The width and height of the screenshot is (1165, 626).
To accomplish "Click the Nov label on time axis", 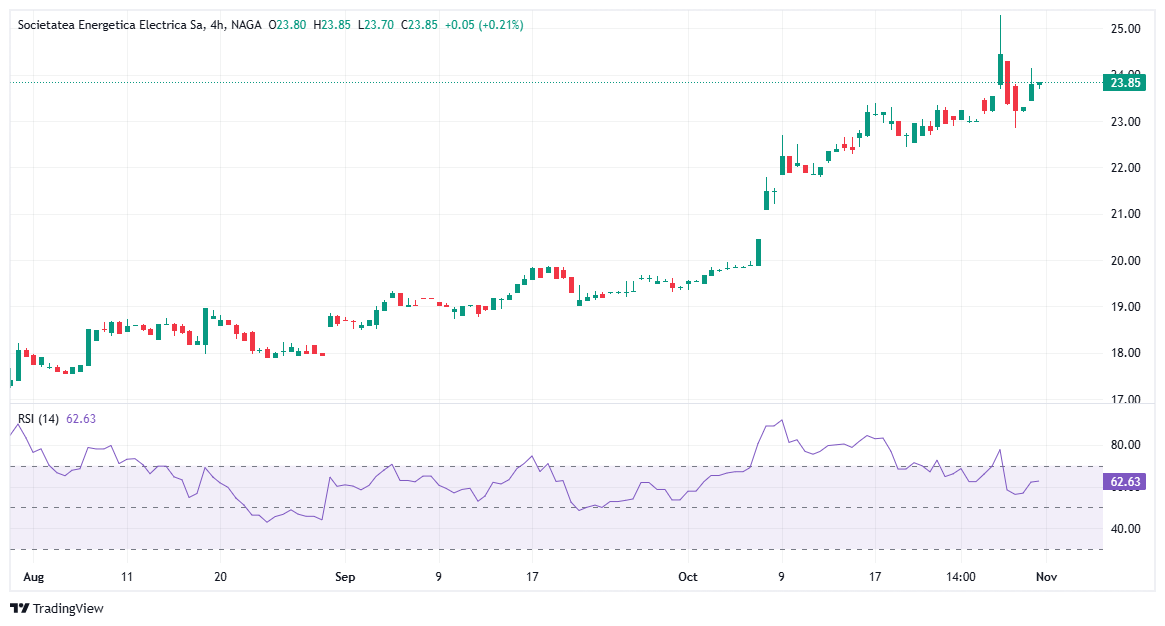I will 1046,577.
